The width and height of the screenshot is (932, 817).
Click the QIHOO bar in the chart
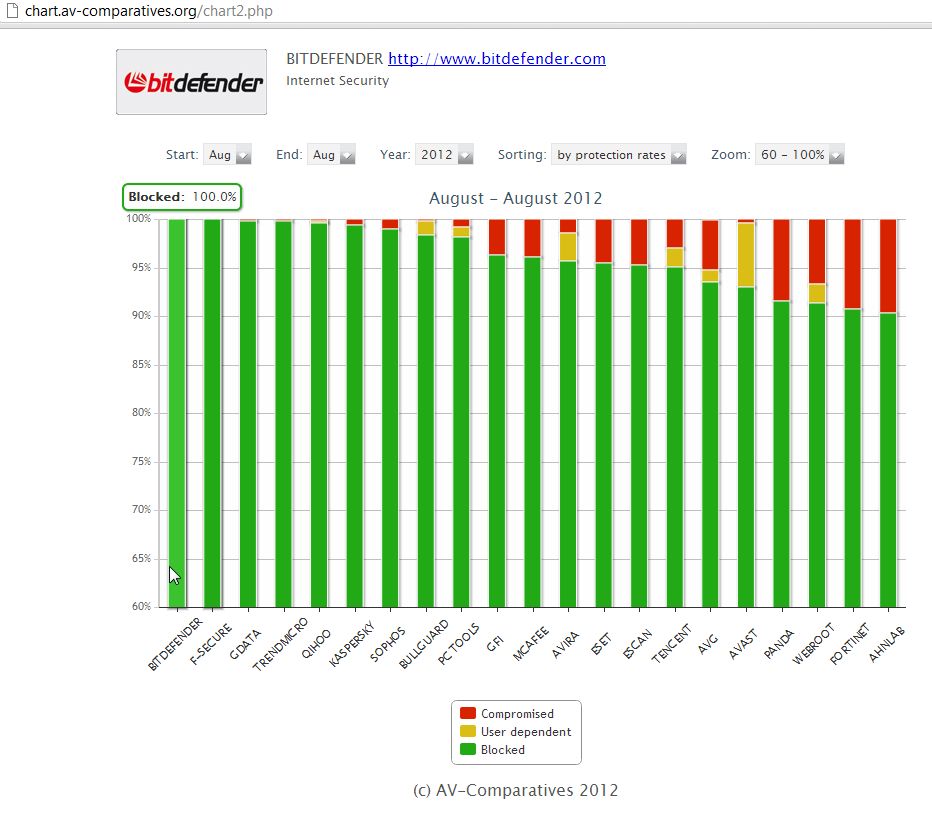coord(319,413)
